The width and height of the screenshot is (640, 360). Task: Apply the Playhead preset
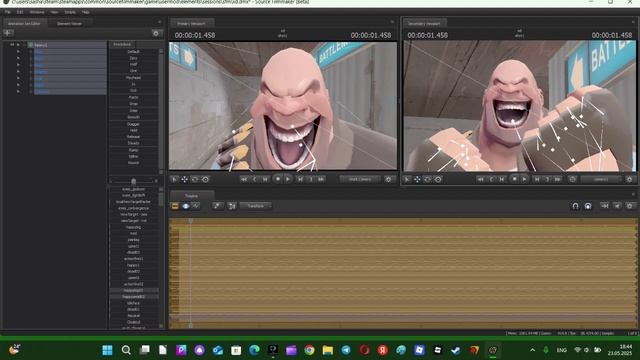(133, 78)
